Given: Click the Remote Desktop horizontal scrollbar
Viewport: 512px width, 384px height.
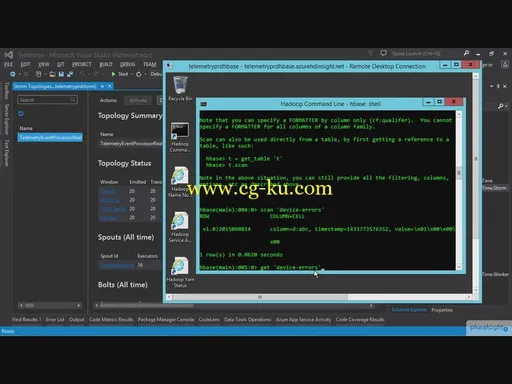Looking at the screenshot, I should click(x=319, y=297).
